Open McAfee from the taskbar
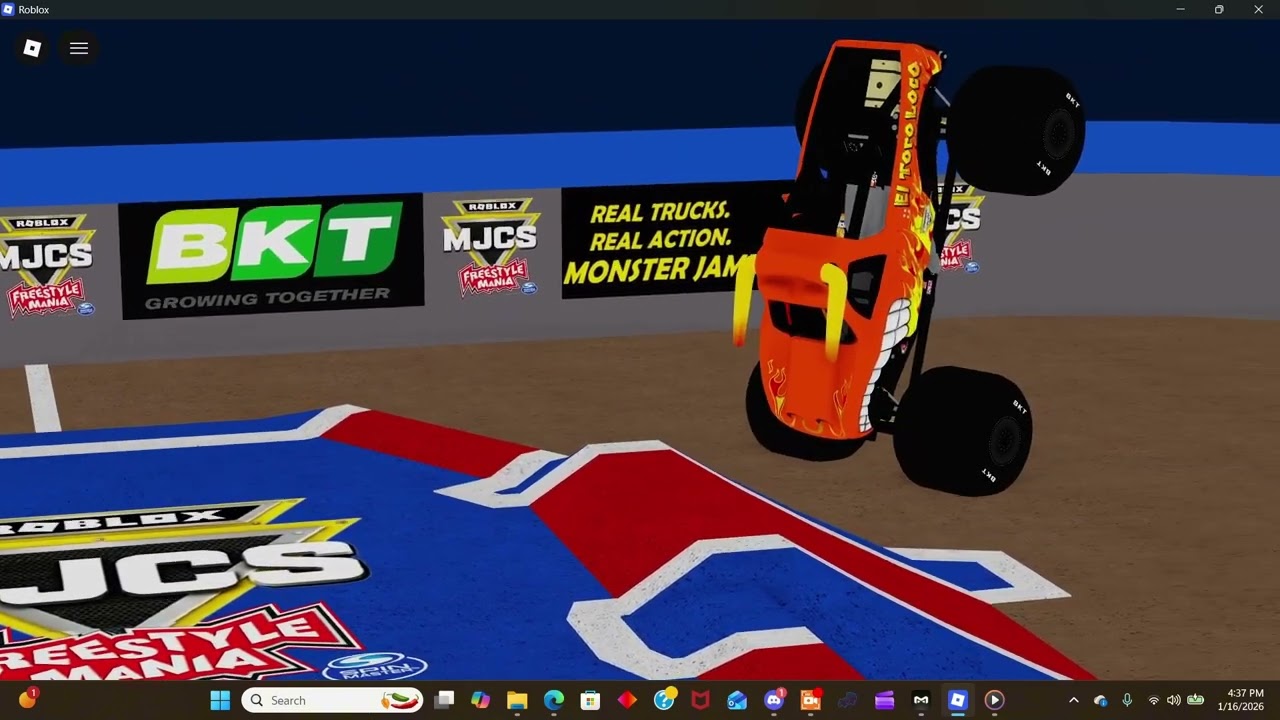 tap(700, 700)
